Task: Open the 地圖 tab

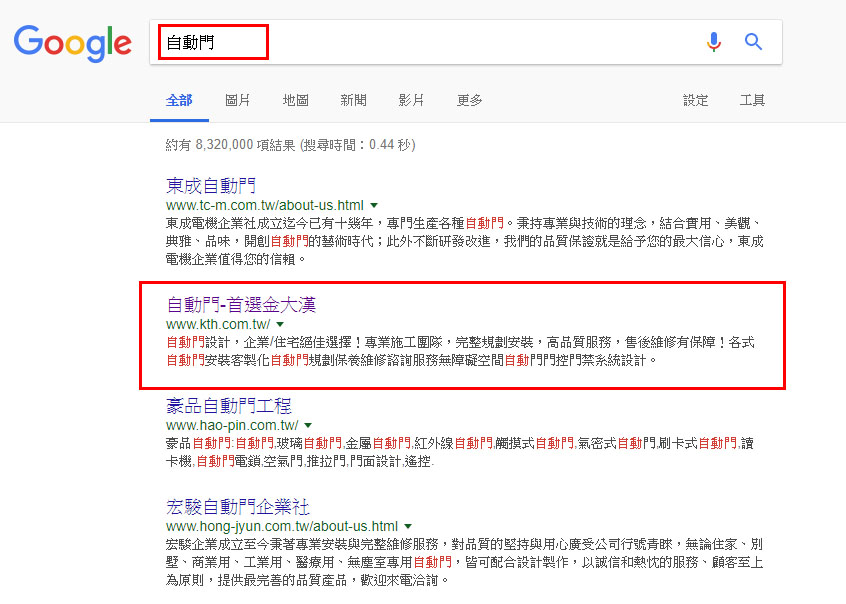Action: [296, 100]
